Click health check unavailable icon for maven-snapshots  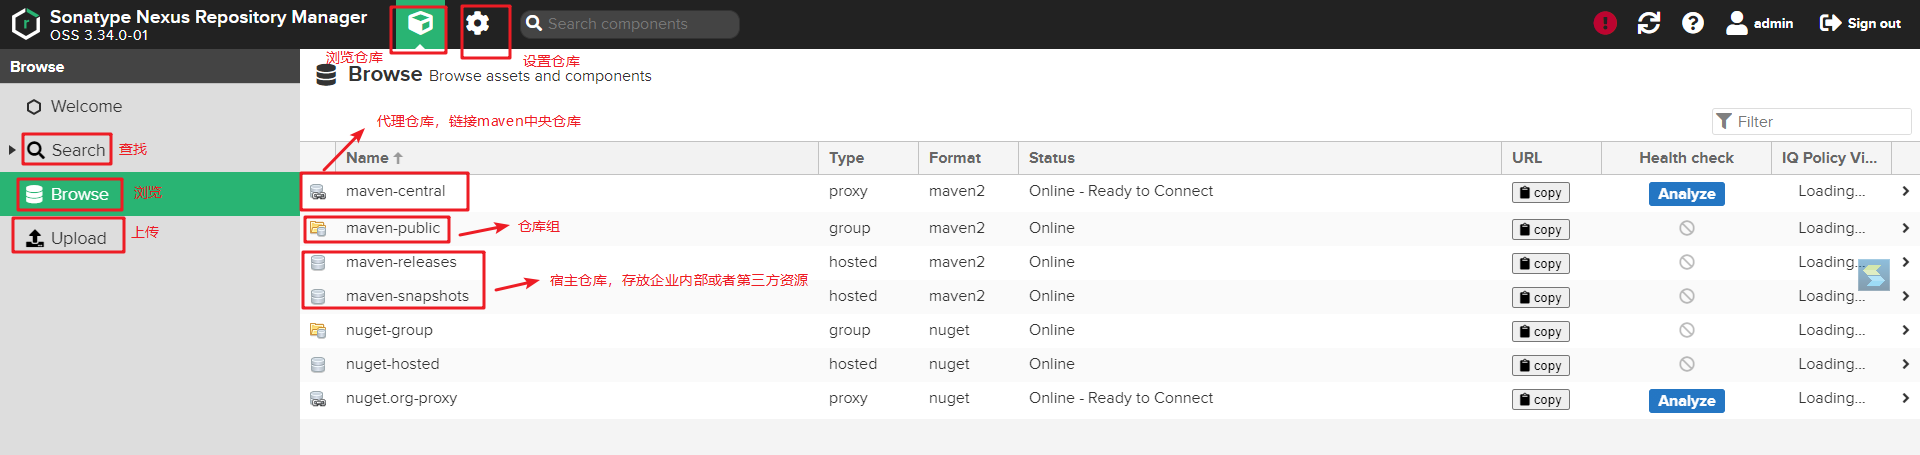click(x=1687, y=296)
